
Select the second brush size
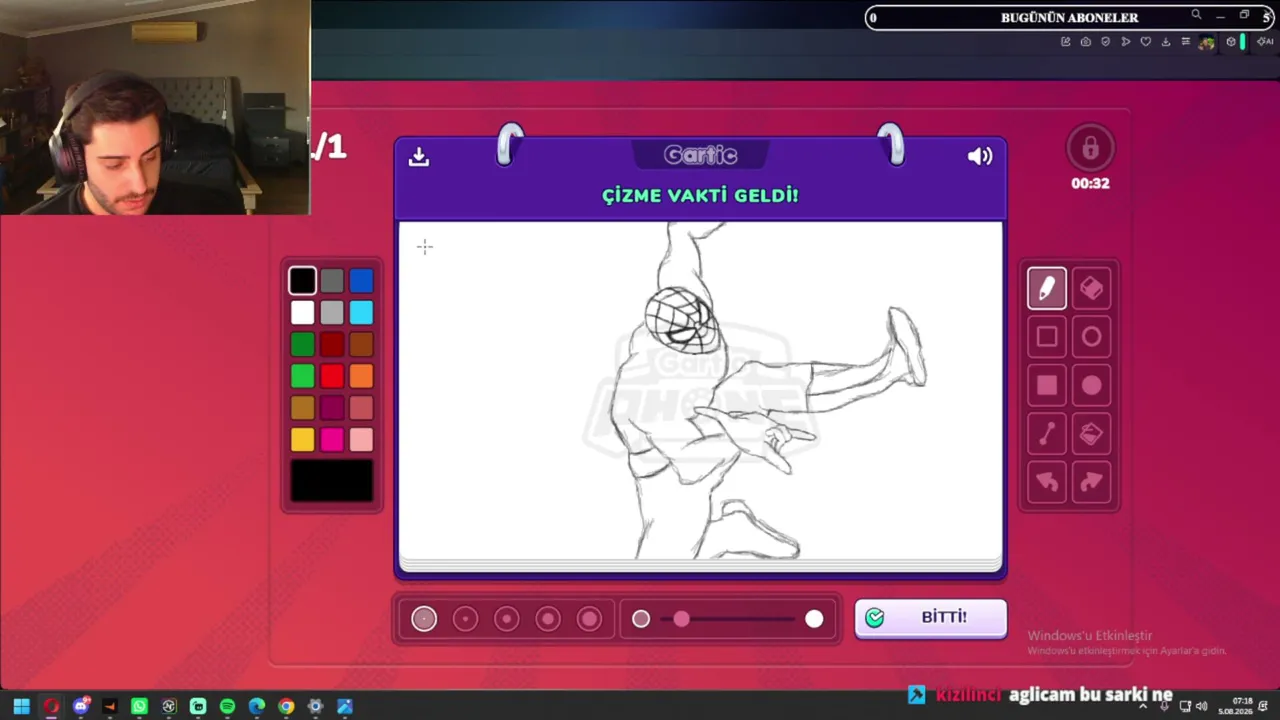[x=465, y=619]
